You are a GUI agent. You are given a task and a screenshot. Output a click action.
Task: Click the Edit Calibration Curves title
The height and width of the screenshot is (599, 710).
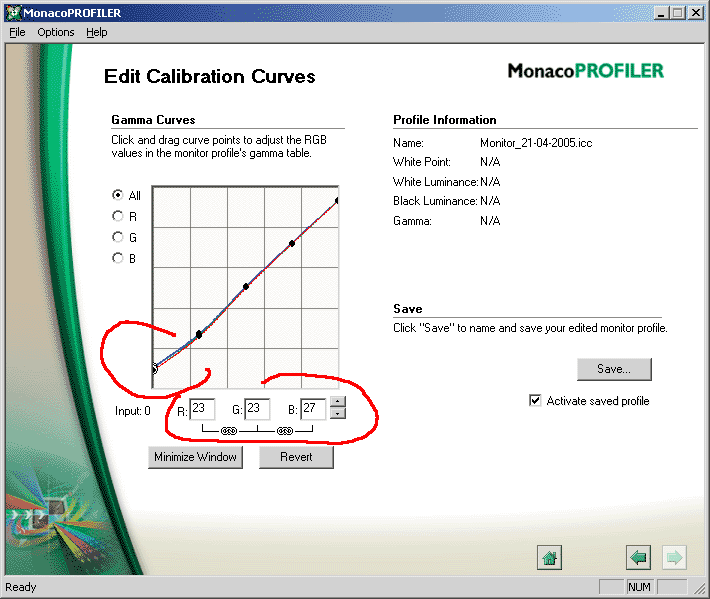tap(210, 77)
